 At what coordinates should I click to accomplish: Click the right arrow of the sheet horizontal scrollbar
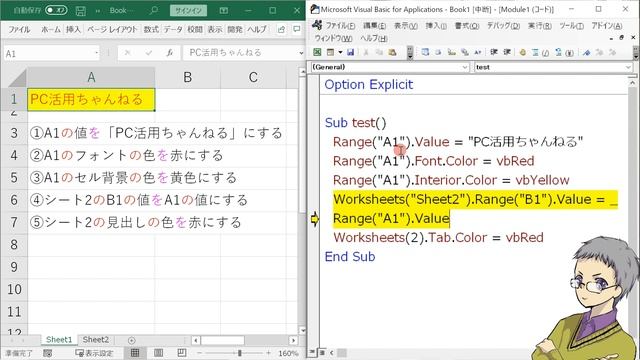293,340
